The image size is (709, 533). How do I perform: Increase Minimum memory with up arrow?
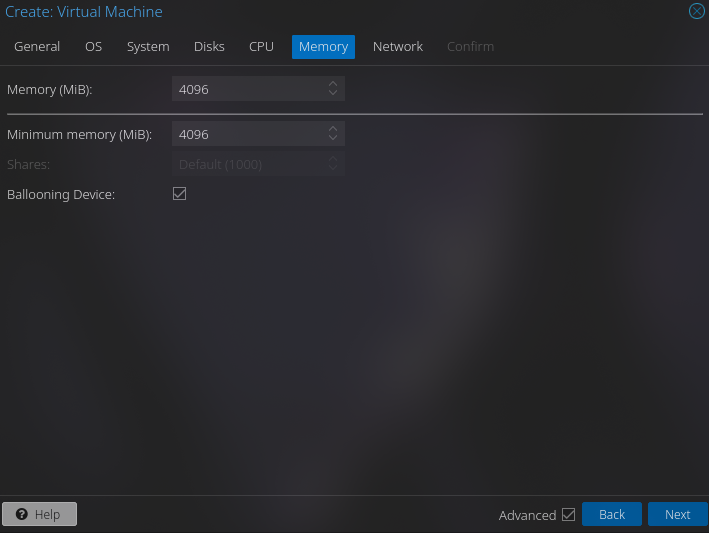333,130
